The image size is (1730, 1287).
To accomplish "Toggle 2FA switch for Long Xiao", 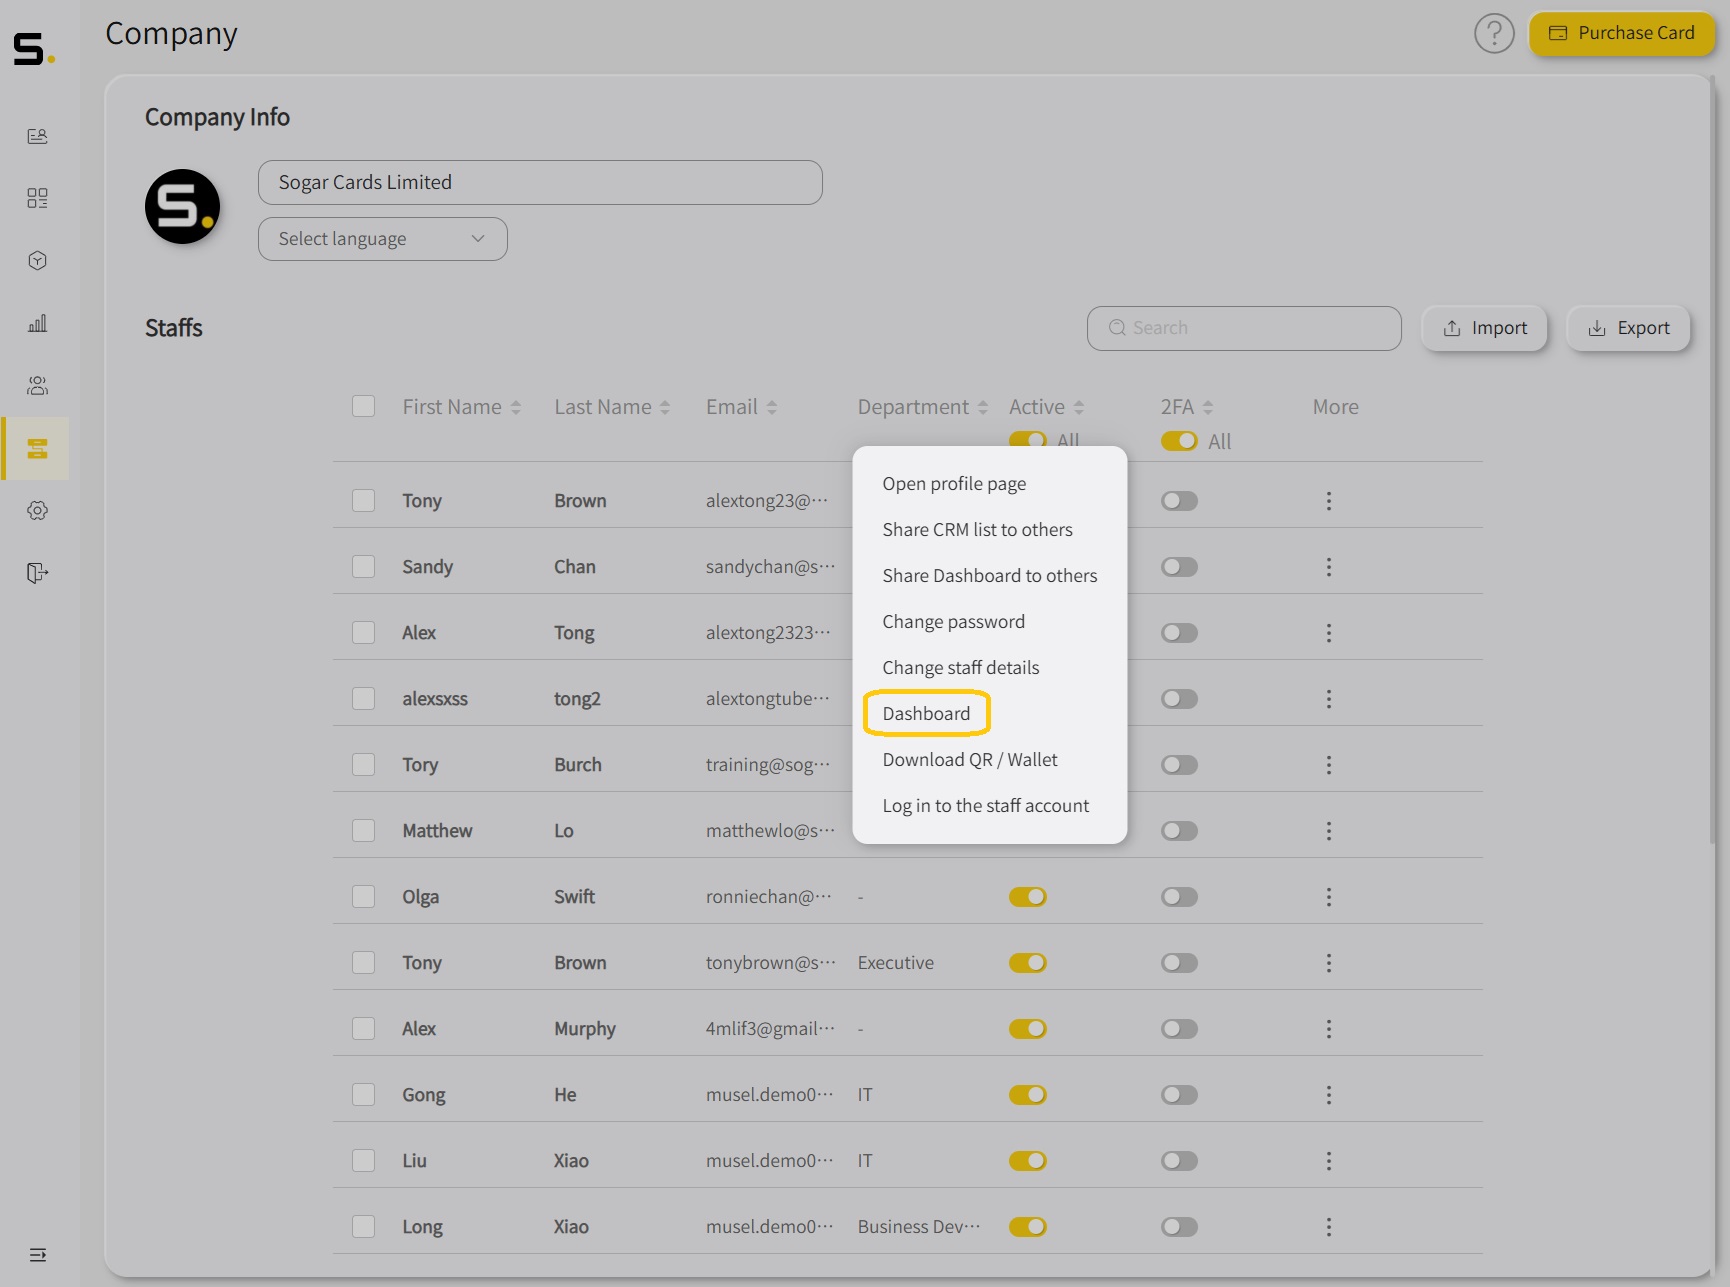I will tap(1179, 1227).
